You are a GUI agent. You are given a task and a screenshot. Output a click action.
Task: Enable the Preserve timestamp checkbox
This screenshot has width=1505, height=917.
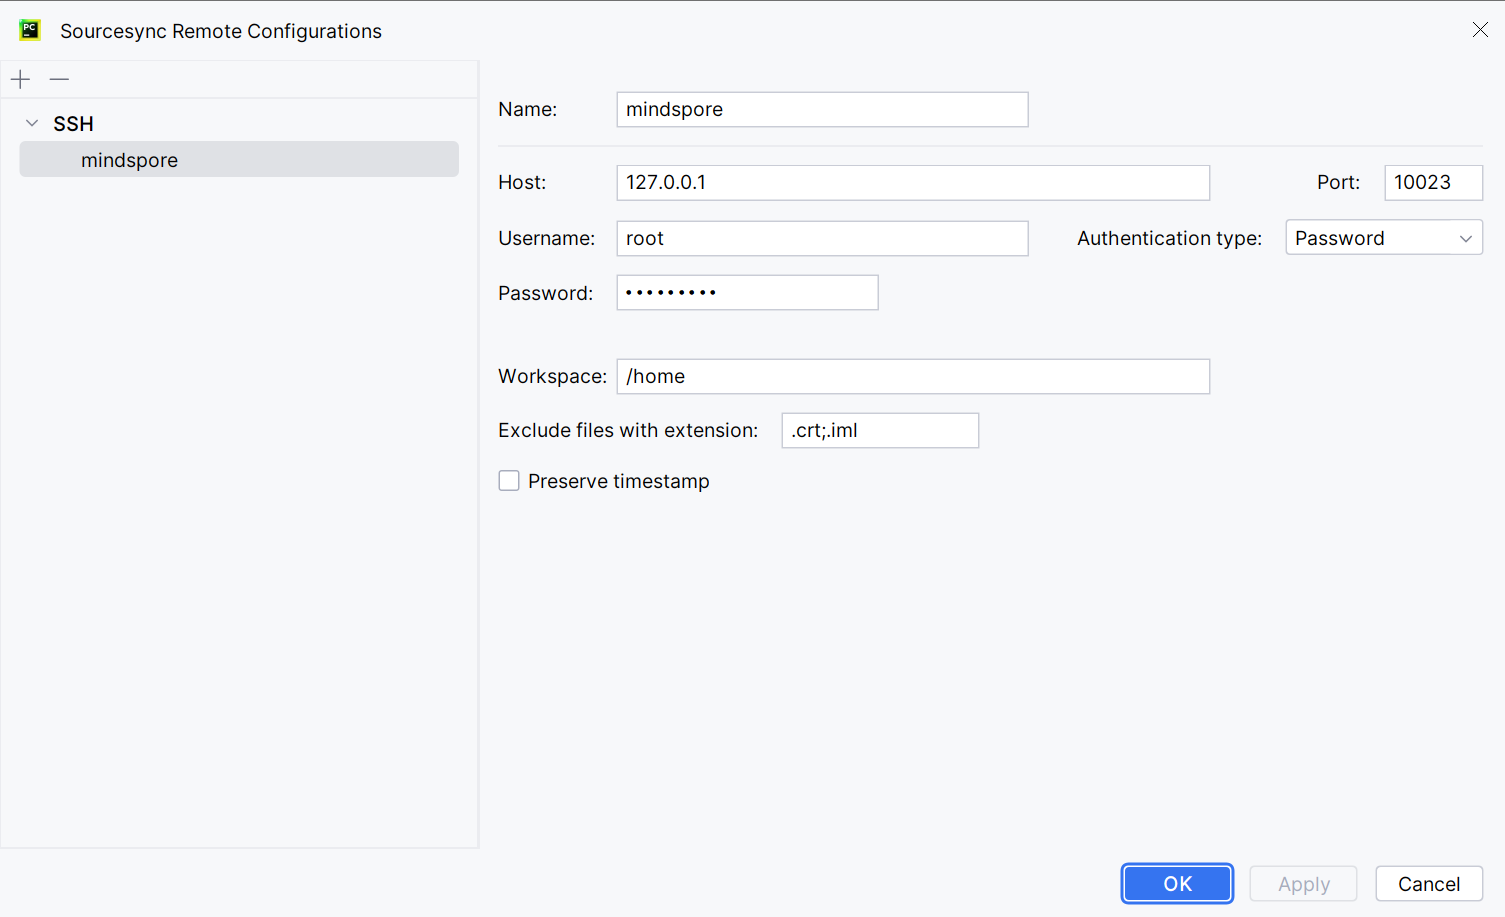pos(509,481)
